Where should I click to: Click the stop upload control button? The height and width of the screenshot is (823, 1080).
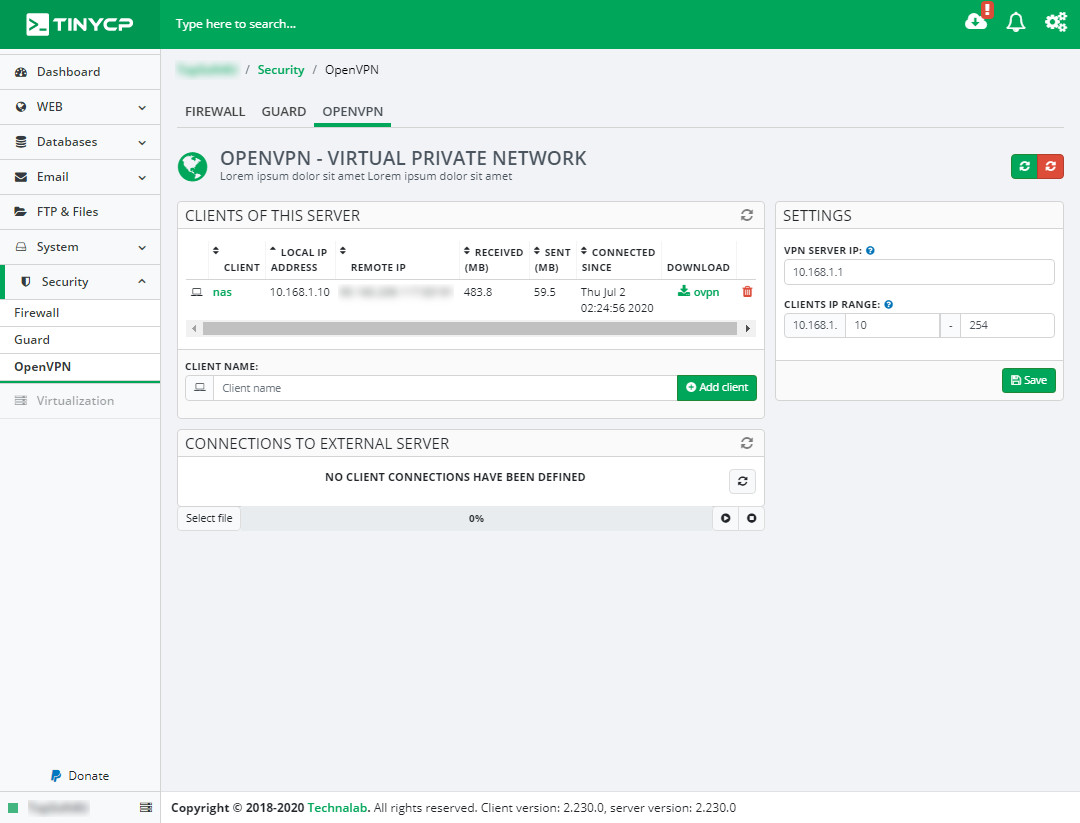[x=751, y=519]
